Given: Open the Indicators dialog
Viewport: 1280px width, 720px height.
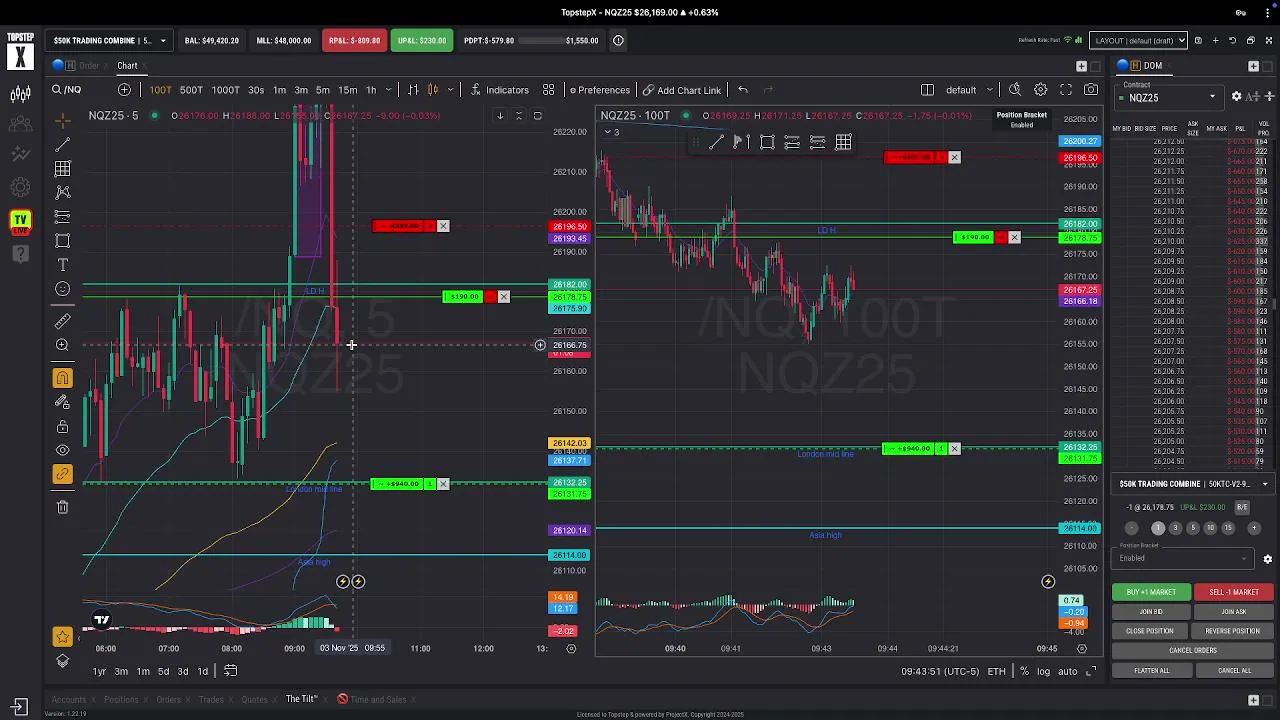Looking at the screenshot, I should (499, 90).
